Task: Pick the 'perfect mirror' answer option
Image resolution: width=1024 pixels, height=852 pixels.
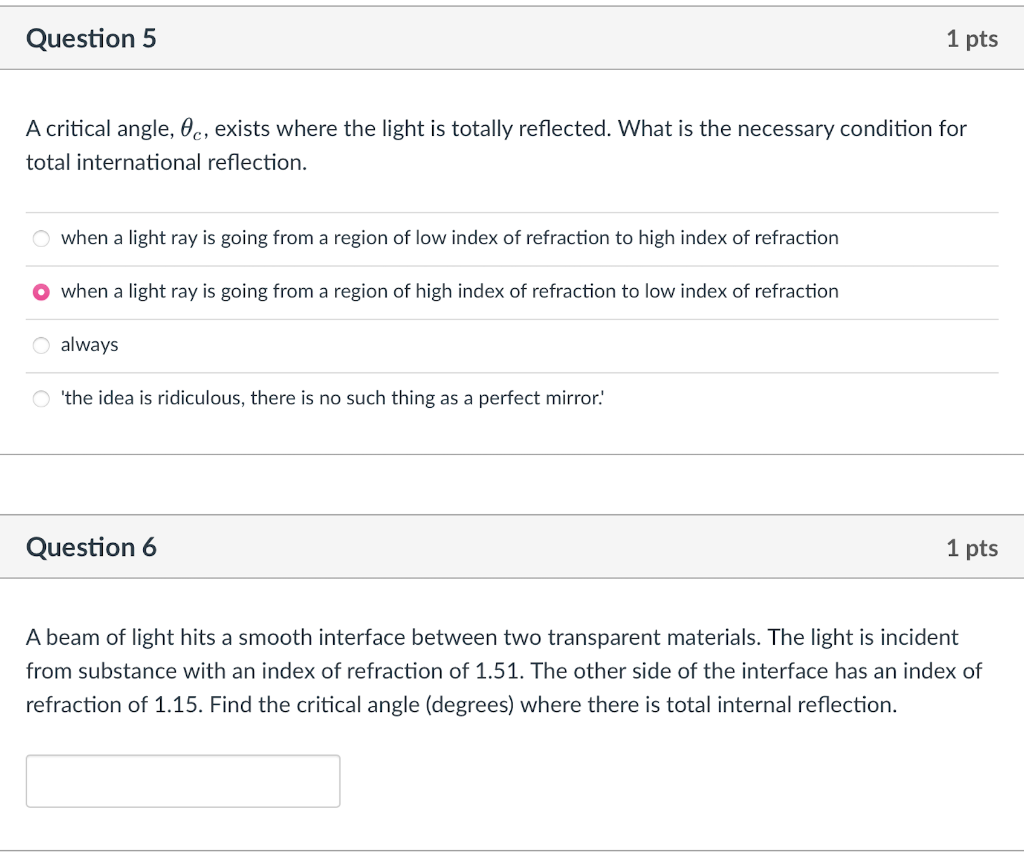Action: [x=40, y=398]
